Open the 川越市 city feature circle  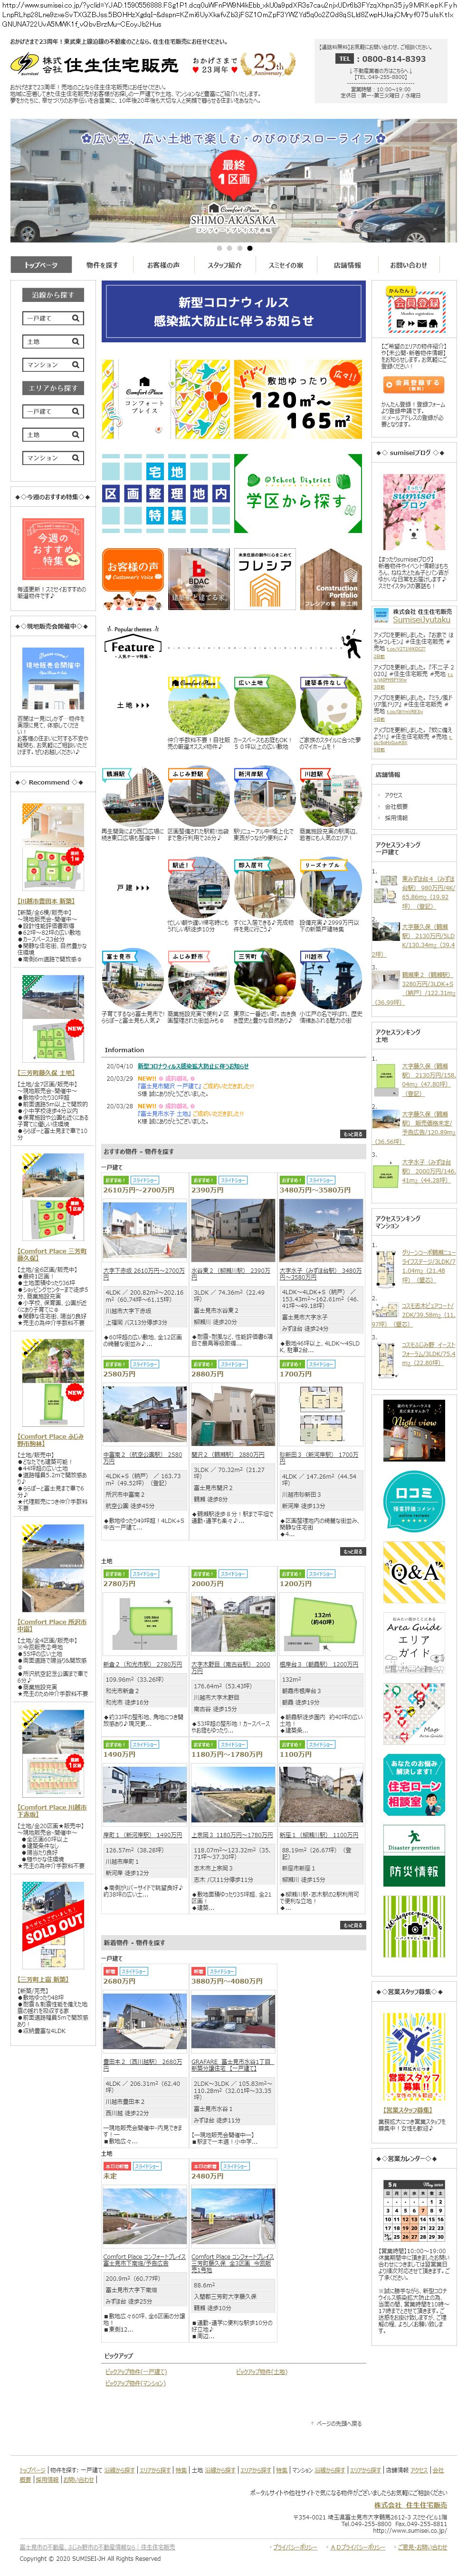click(331, 979)
